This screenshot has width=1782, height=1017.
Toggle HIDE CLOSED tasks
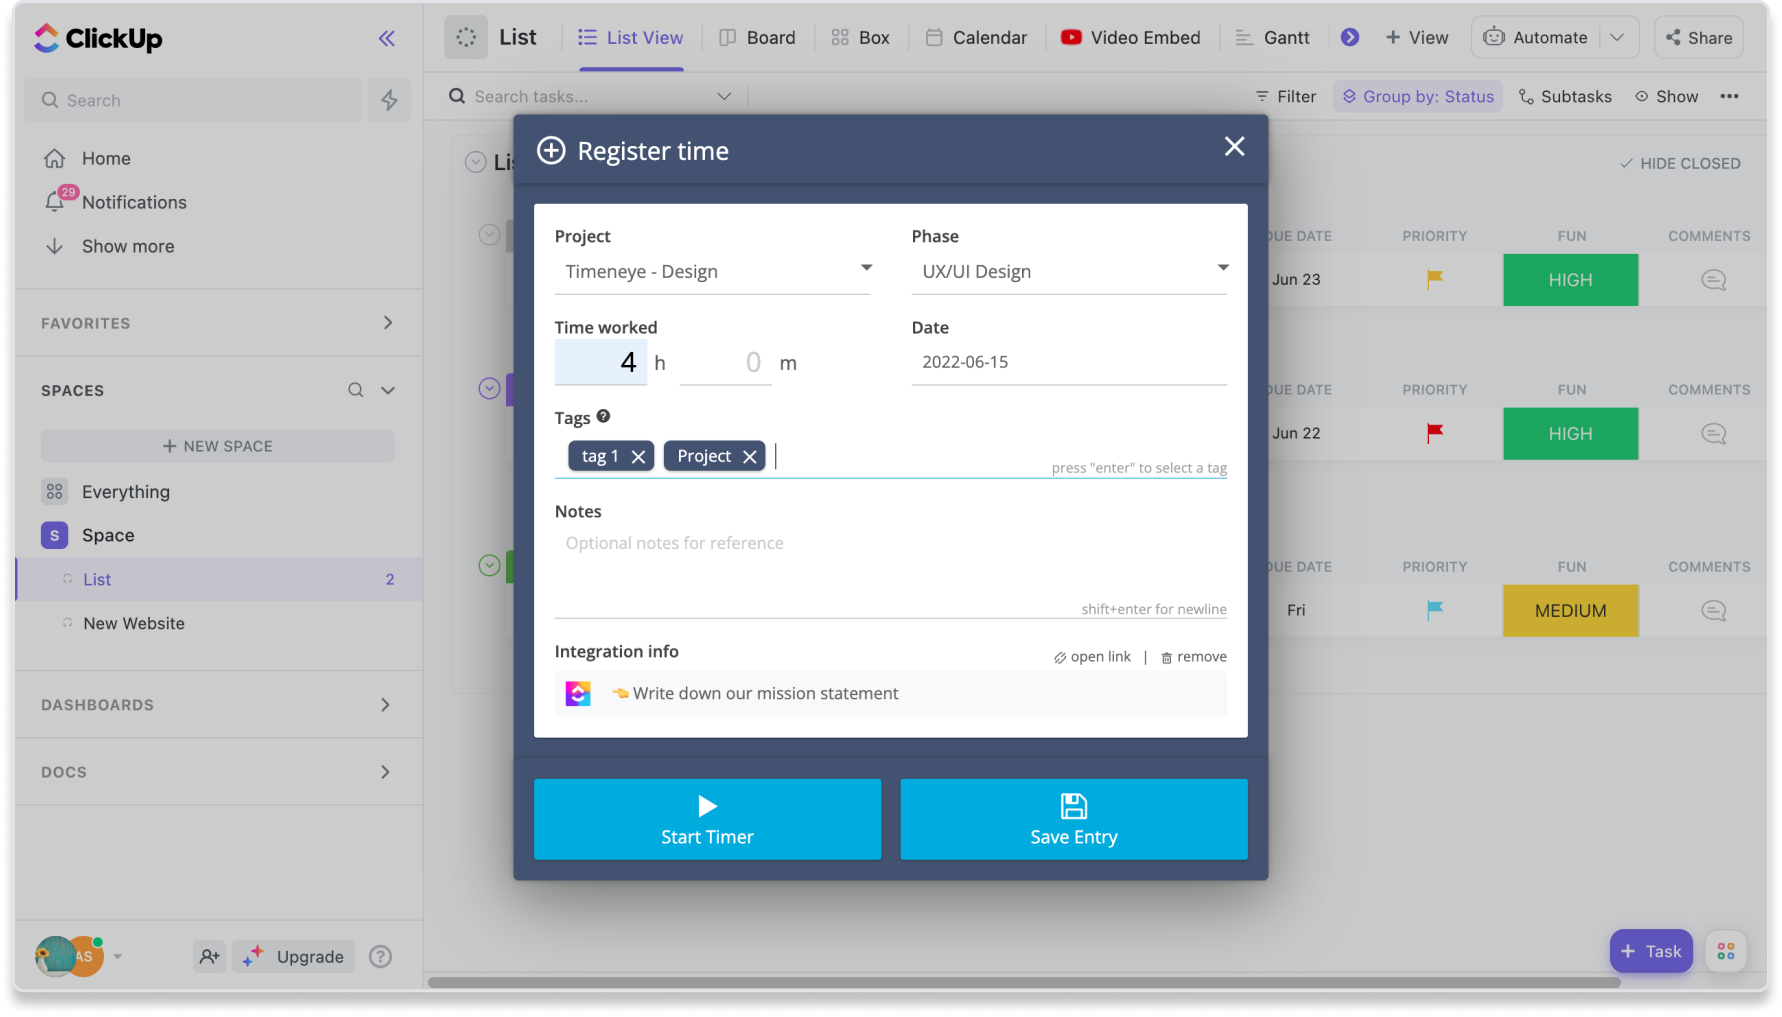1680,163
